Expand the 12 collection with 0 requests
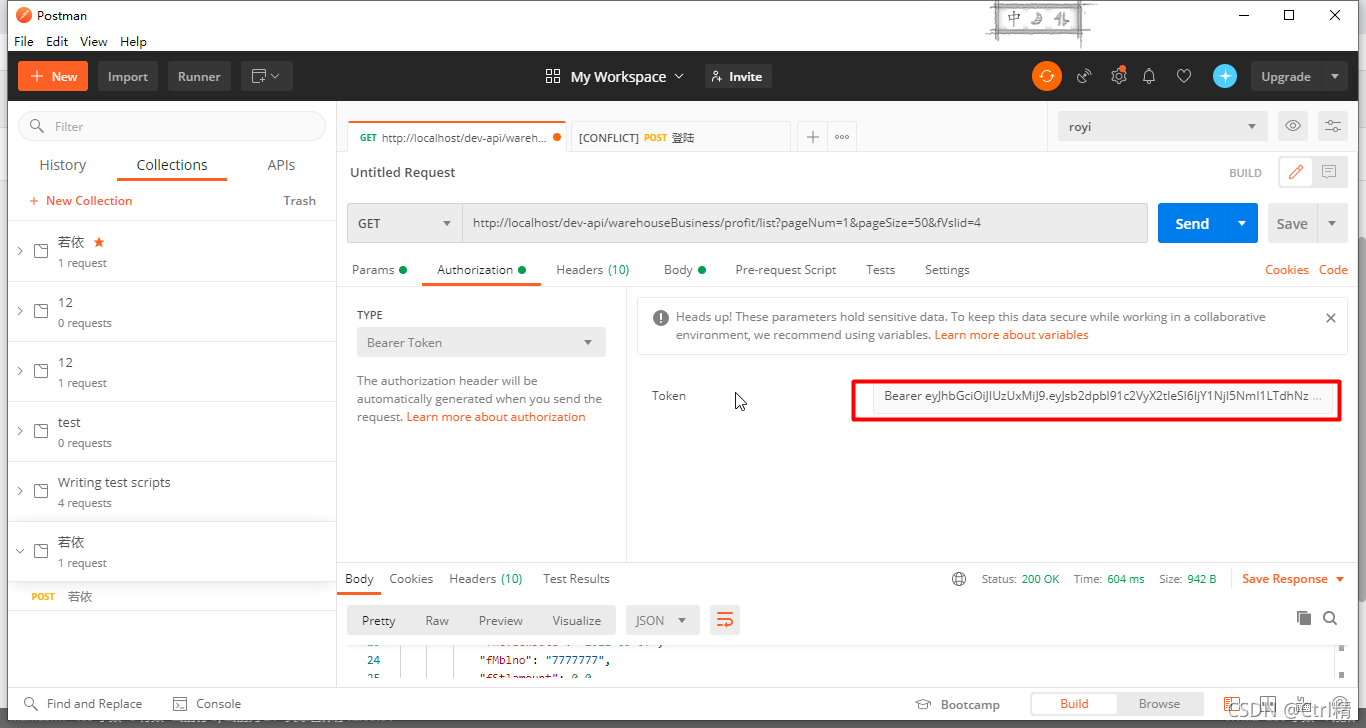This screenshot has height=728, width=1366. pyautogui.click(x=20, y=311)
